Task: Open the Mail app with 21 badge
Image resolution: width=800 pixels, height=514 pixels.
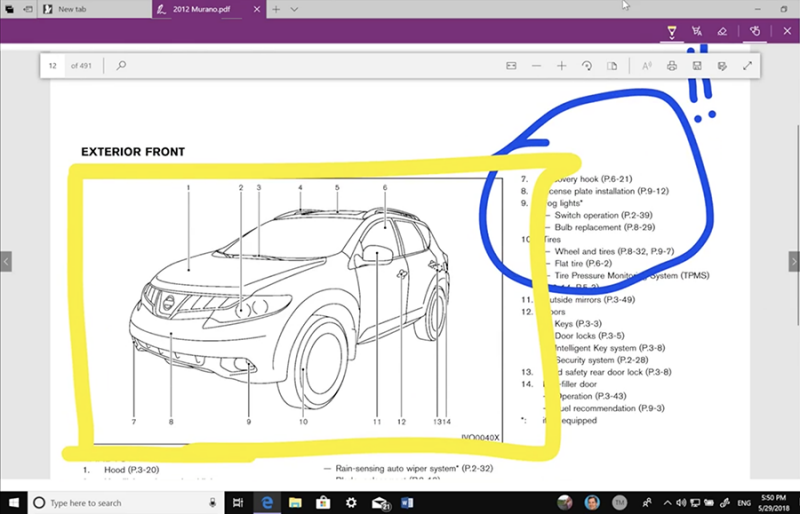Action: 381,503
